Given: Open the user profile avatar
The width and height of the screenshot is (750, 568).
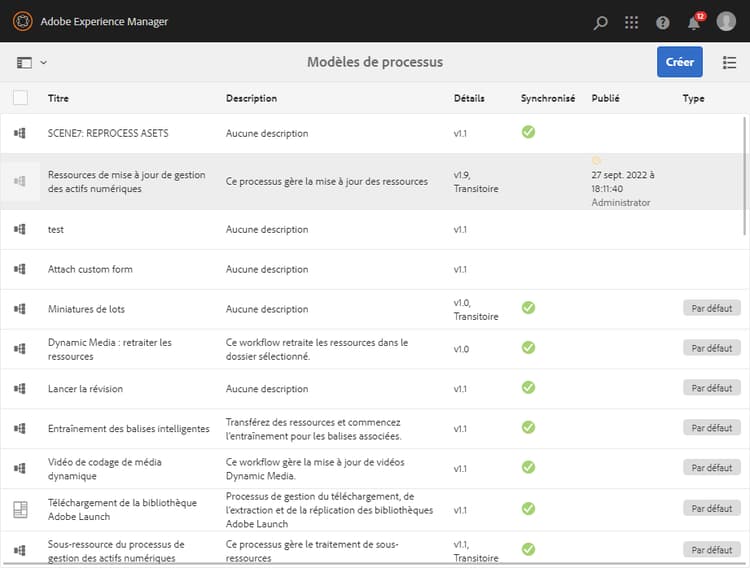Looking at the screenshot, I should (726, 22).
